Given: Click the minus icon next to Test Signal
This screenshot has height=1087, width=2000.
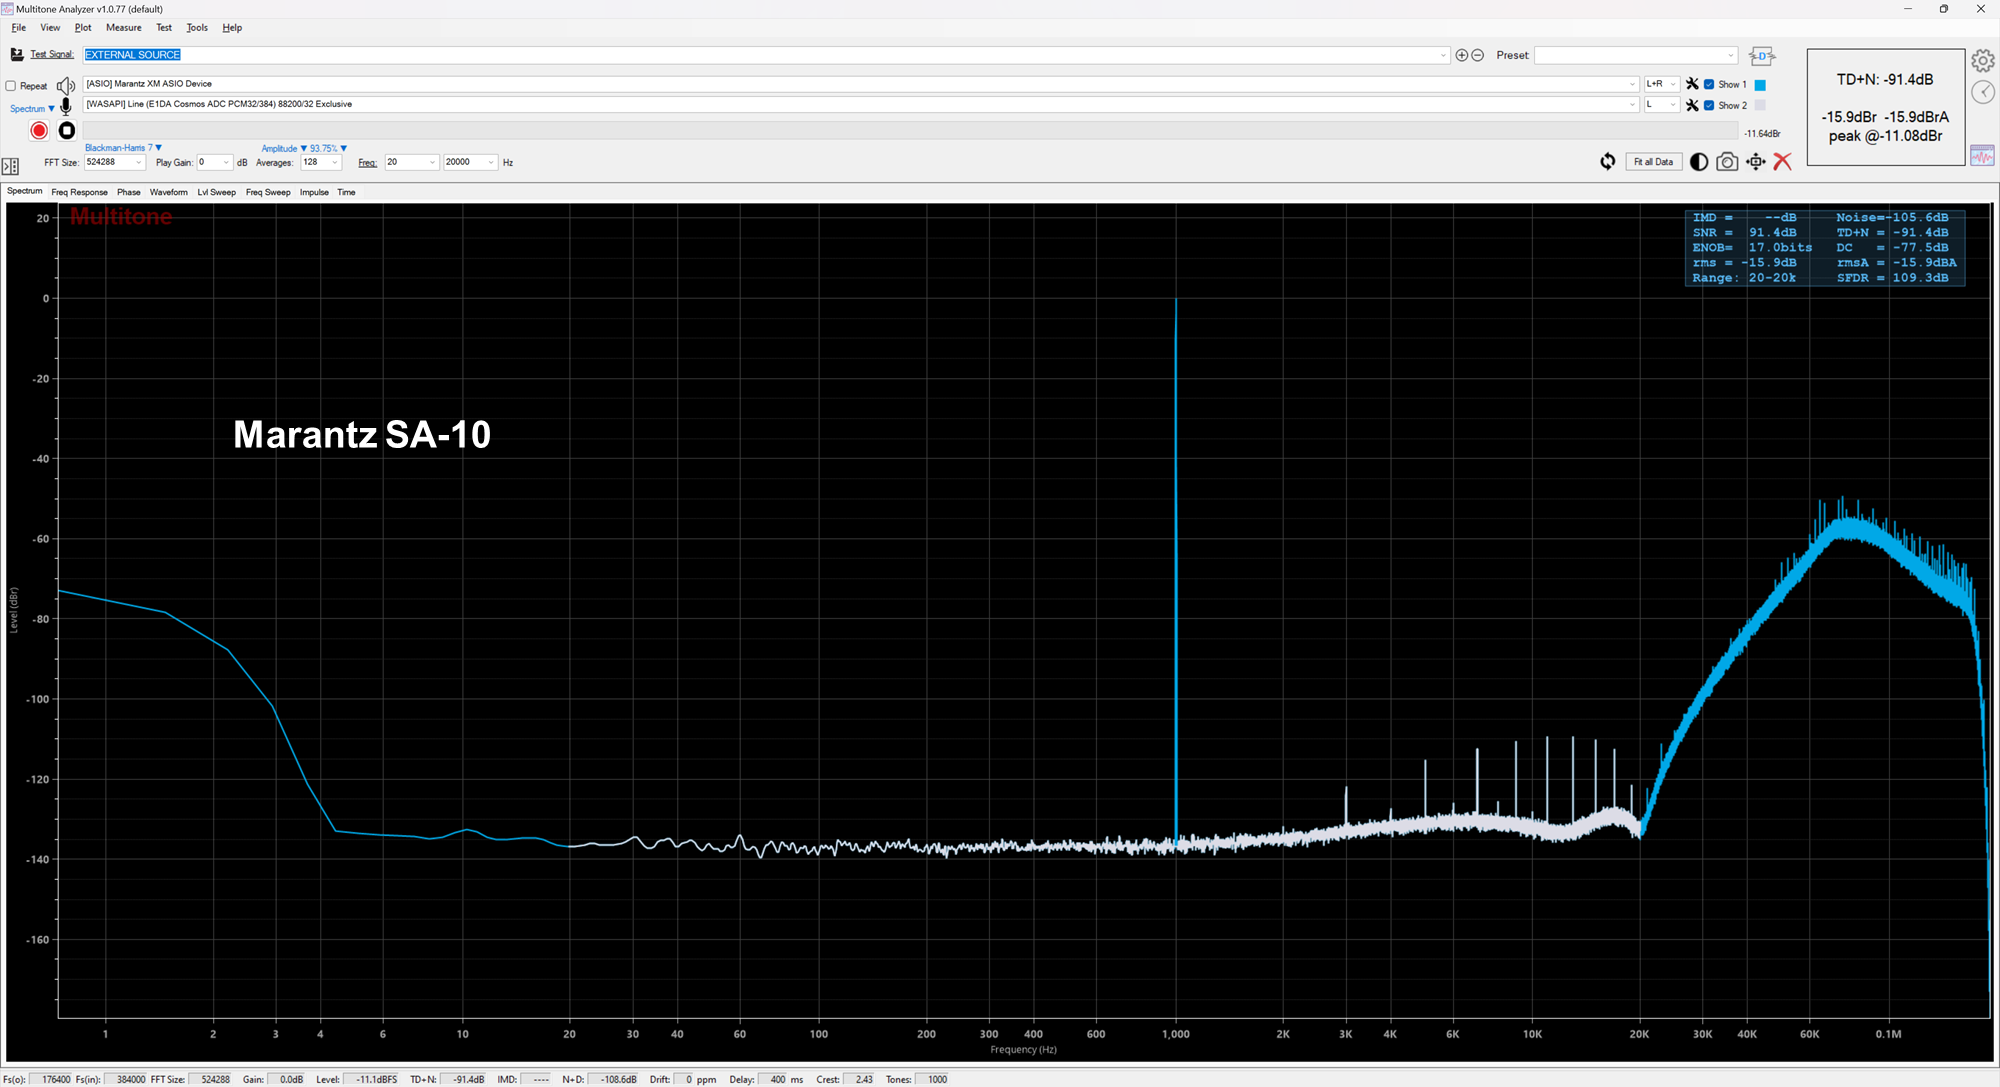Looking at the screenshot, I should [1478, 55].
